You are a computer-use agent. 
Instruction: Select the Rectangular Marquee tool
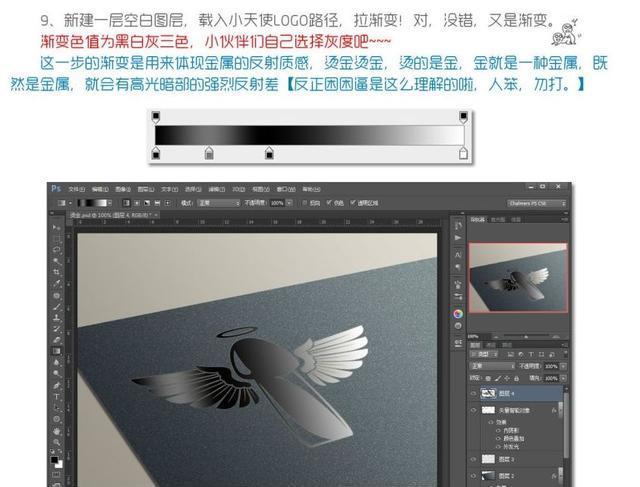pyautogui.click(x=56, y=238)
